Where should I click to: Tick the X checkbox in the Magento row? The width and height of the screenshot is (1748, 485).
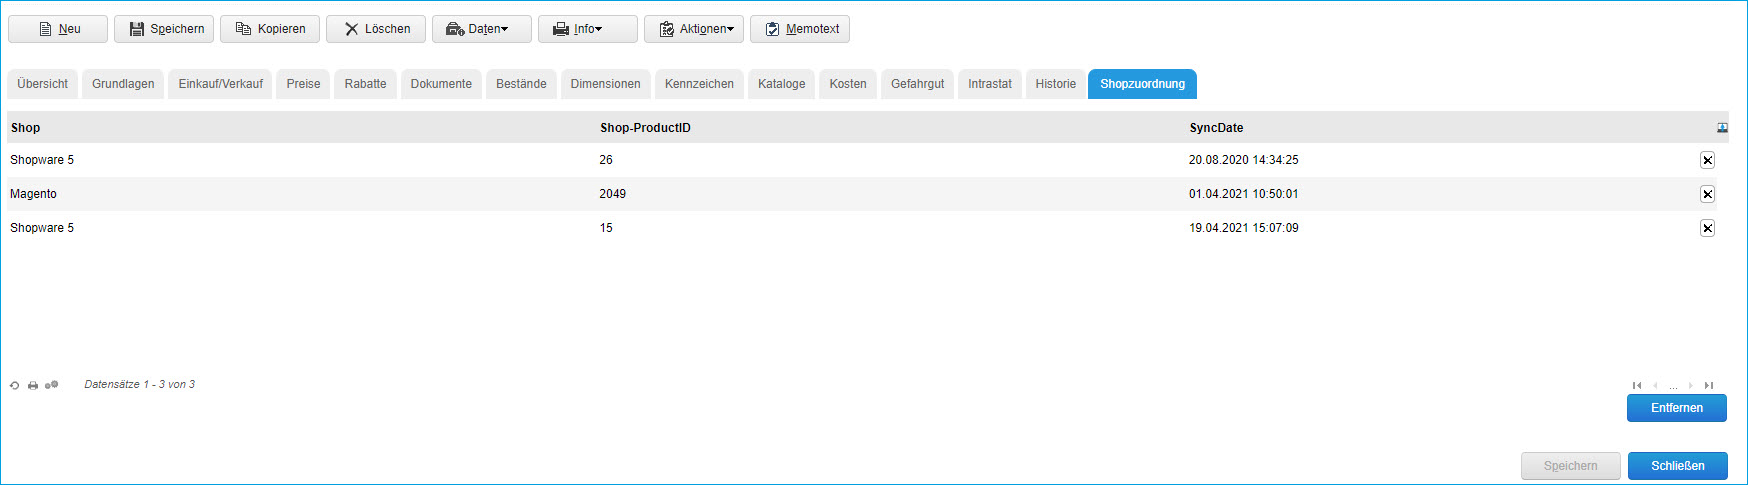pos(1707,194)
